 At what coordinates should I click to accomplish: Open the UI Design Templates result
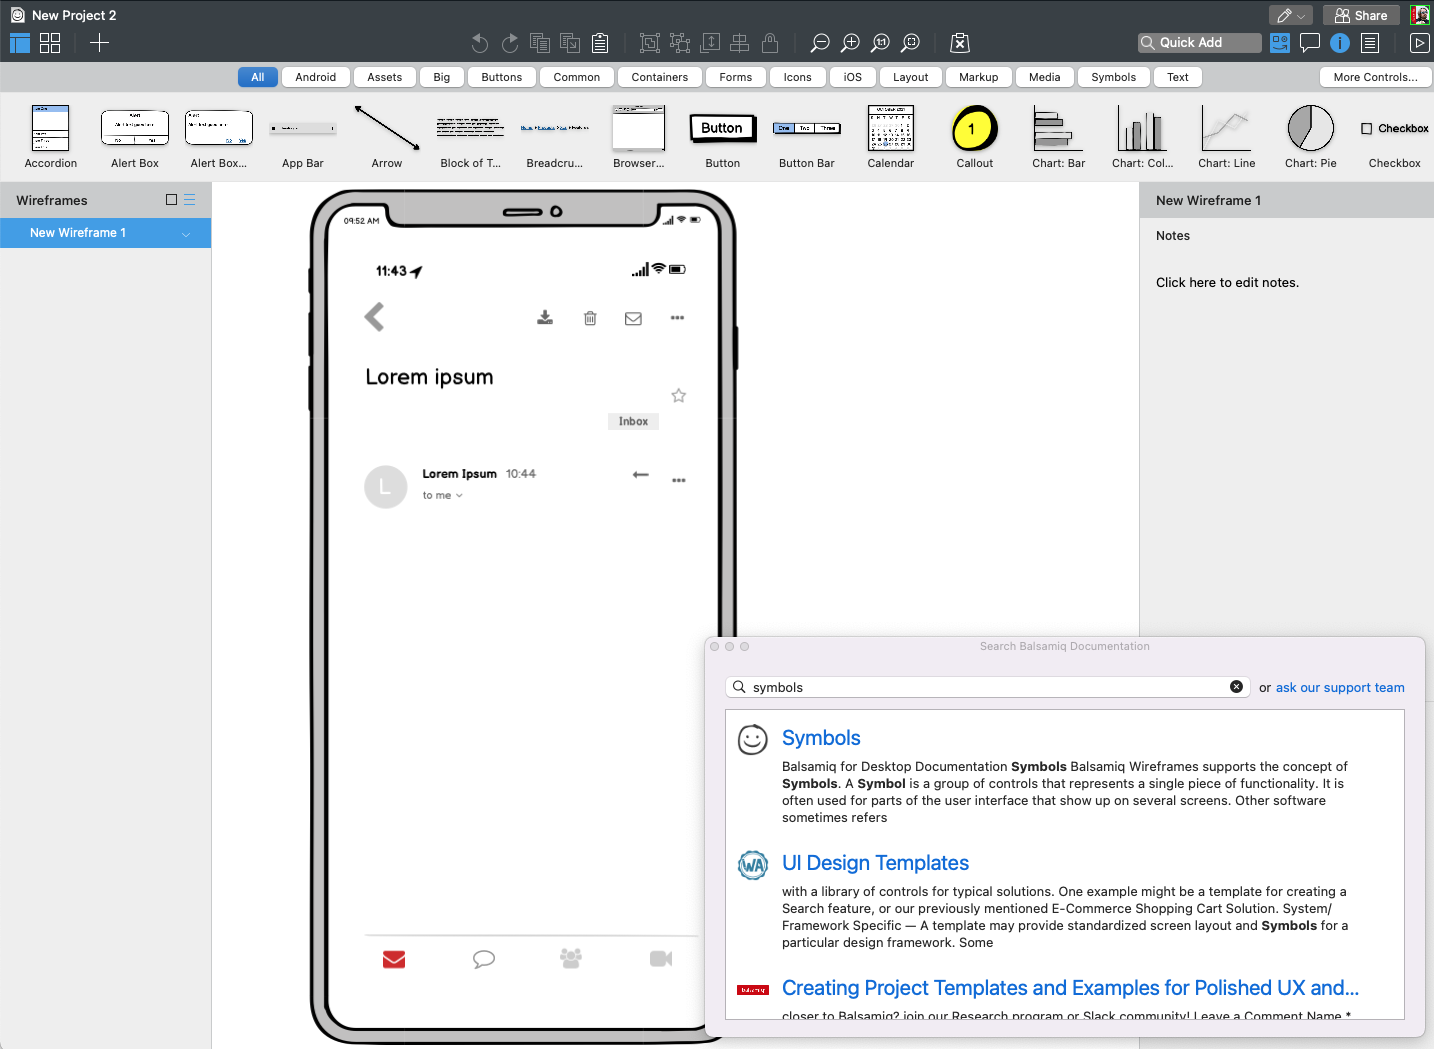point(875,863)
